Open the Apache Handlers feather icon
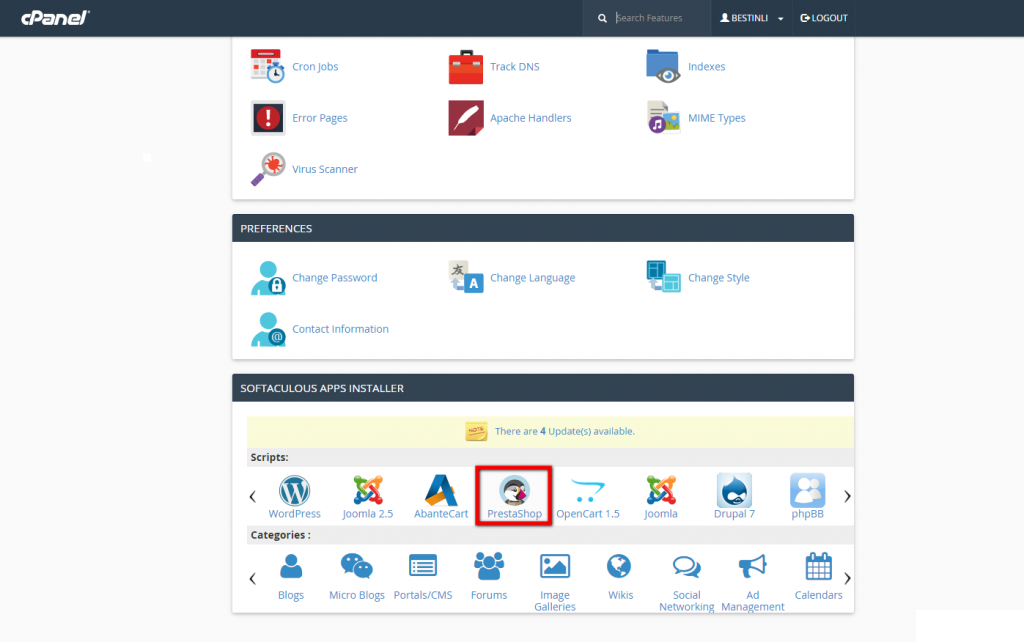1024x642 pixels. (x=466, y=118)
